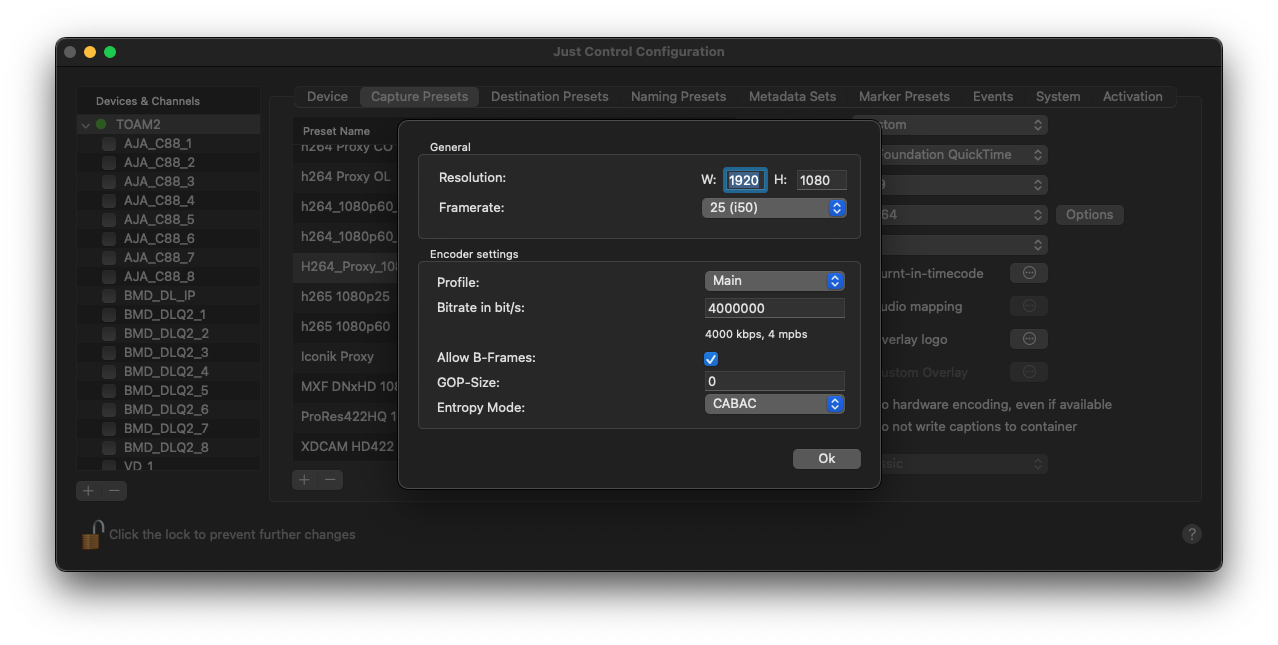
Task: Open the codec dropdown left of the Options button
Action: click(x=964, y=214)
